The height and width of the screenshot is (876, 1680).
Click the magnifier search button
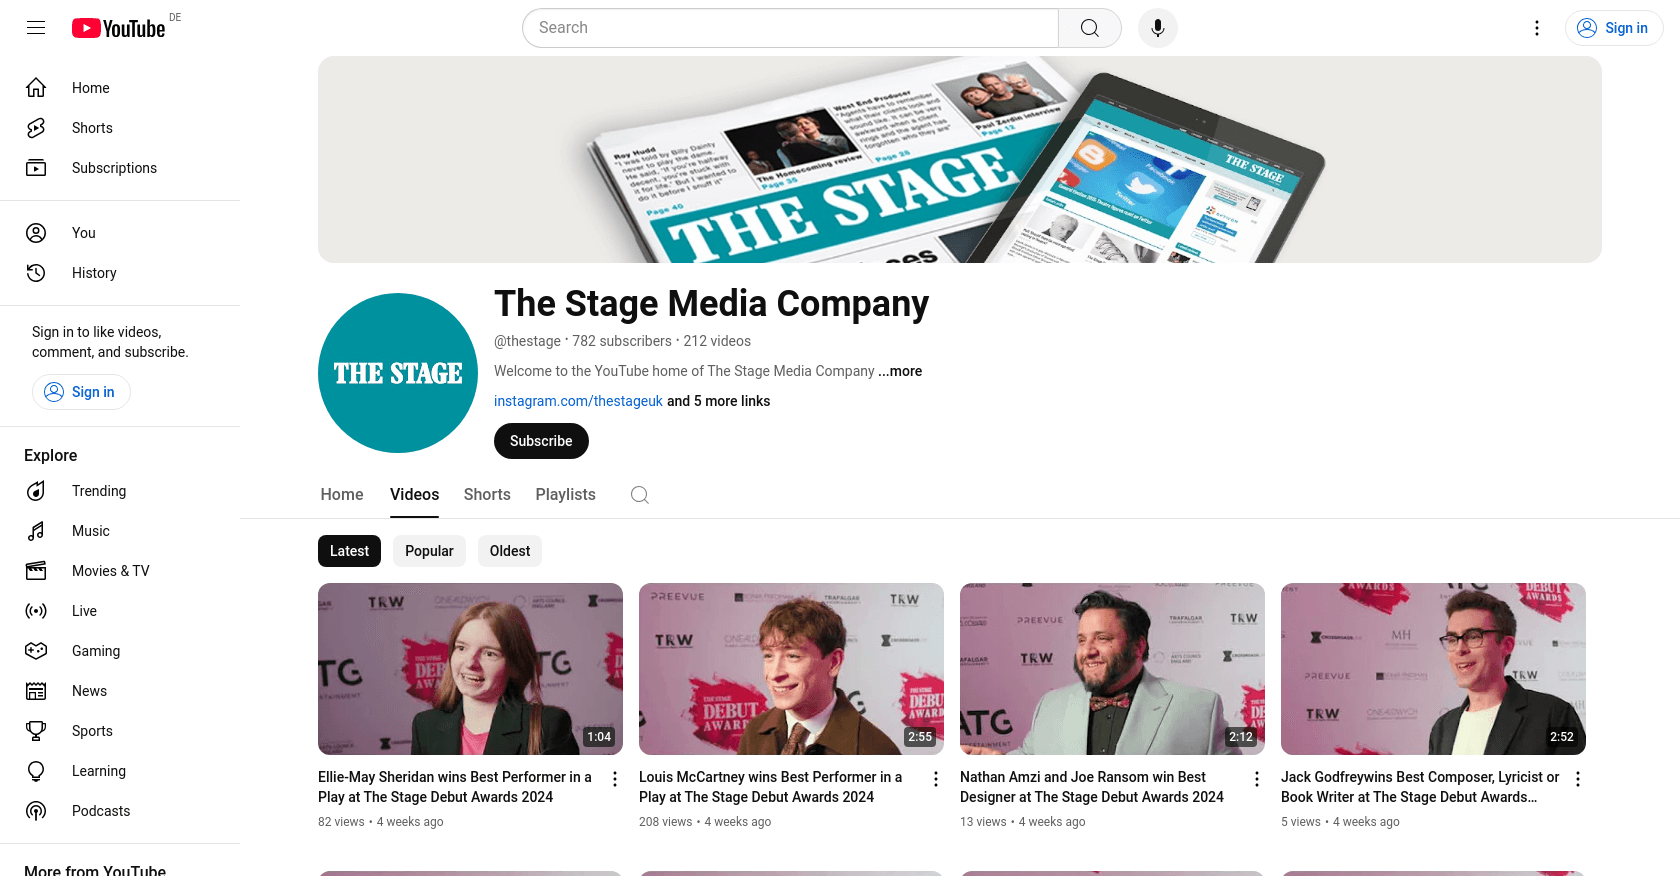pyautogui.click(x=1090, y=28)
